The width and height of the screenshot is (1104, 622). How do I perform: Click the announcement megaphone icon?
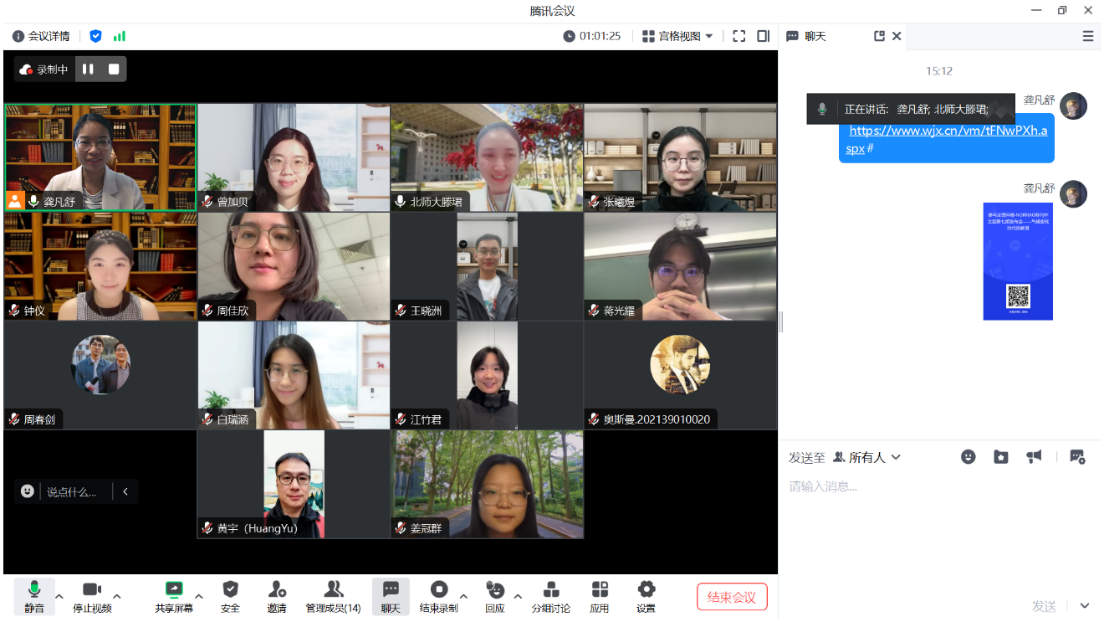click(x=1034, y=457)
